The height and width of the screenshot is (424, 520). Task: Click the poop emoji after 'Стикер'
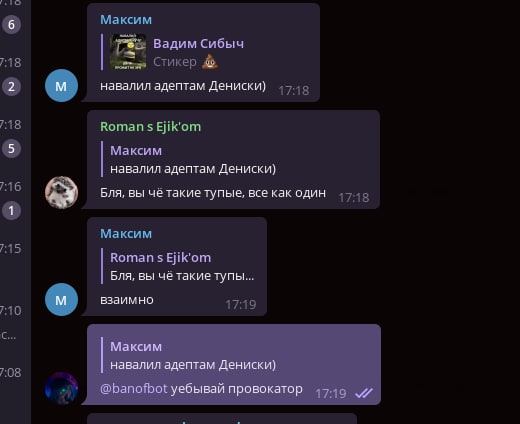210,62
